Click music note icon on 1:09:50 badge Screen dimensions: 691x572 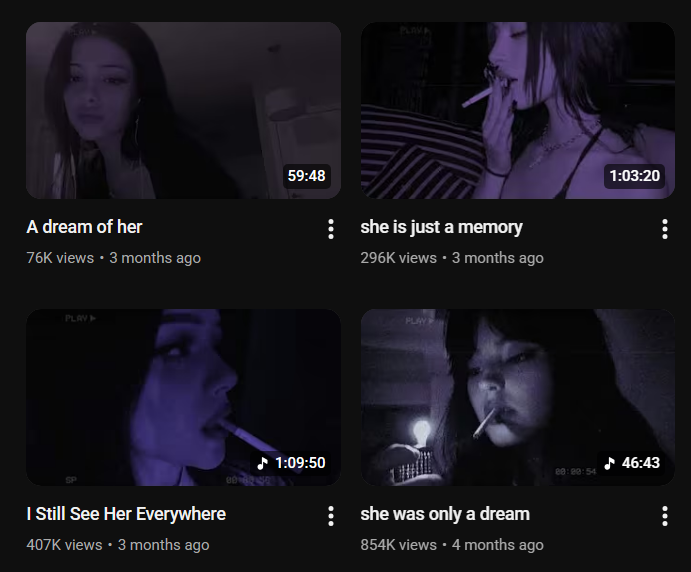(263, 463)
